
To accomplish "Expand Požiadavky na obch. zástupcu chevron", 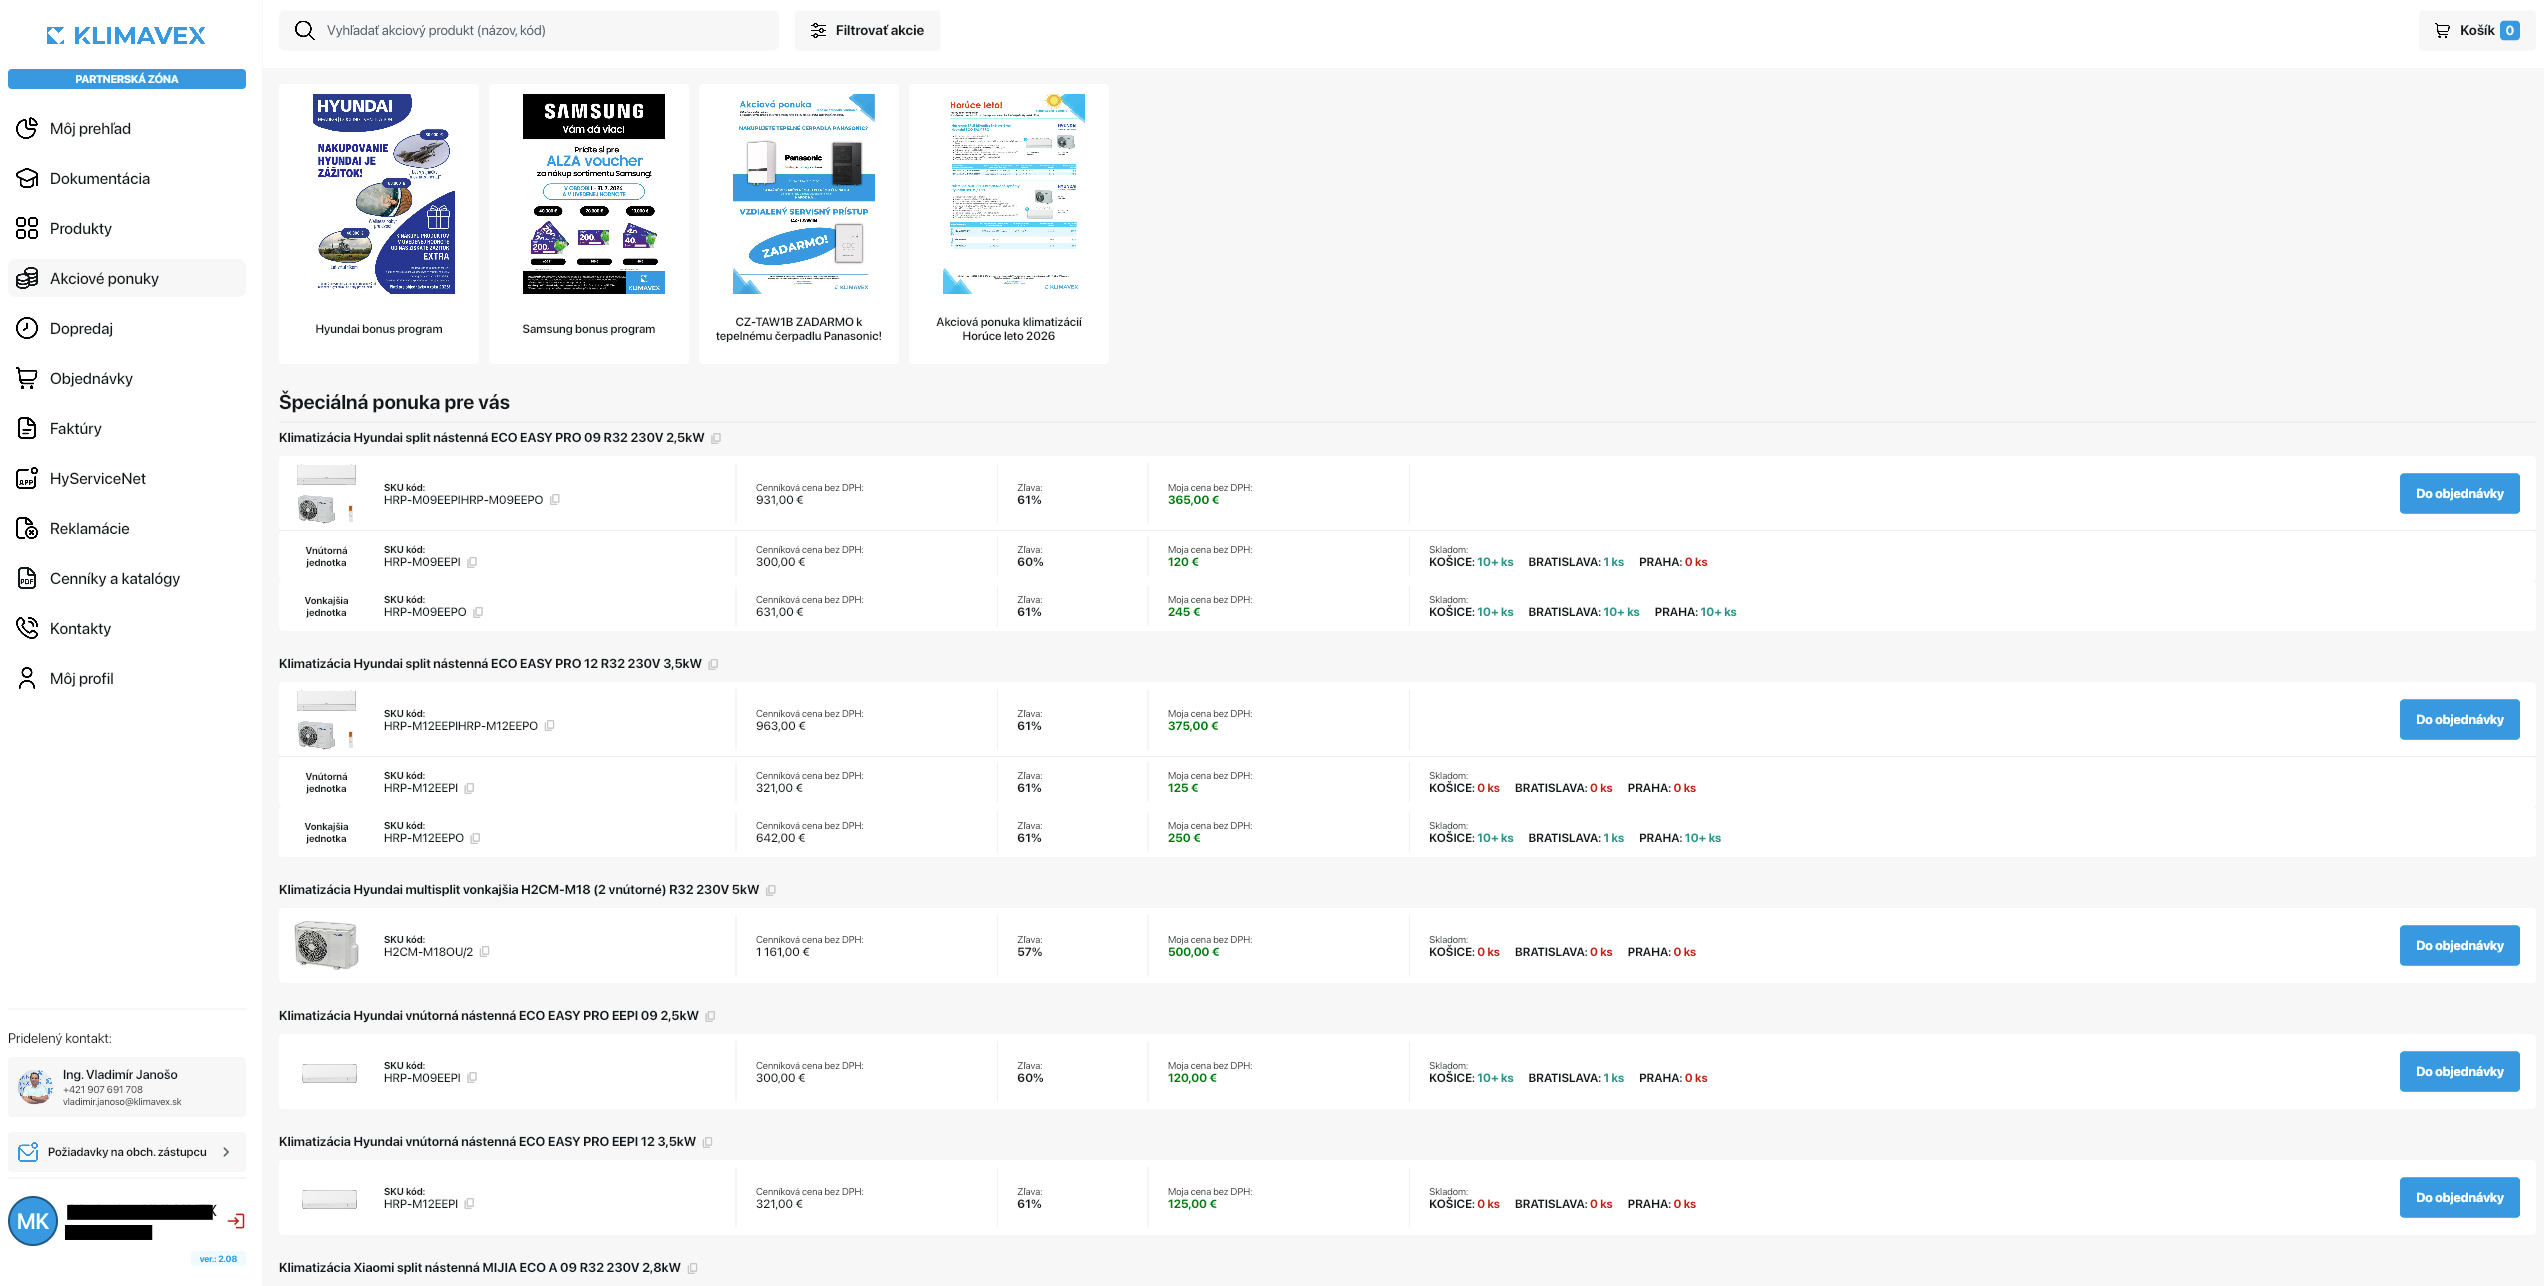I will coord(226,1152).
